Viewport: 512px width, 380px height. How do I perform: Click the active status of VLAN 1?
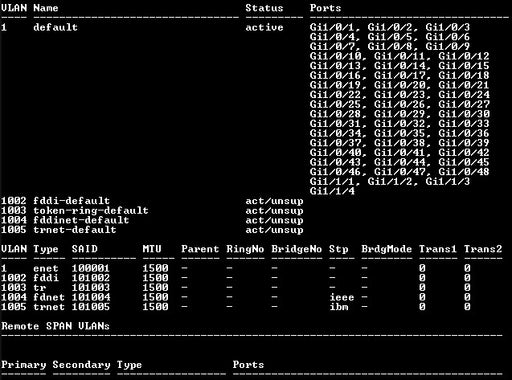(264, 27)
